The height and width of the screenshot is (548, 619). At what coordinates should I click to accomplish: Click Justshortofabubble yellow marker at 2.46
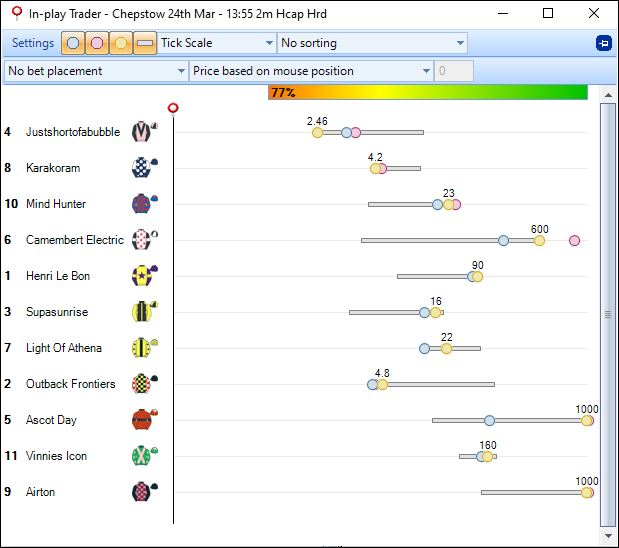(317, 133)
